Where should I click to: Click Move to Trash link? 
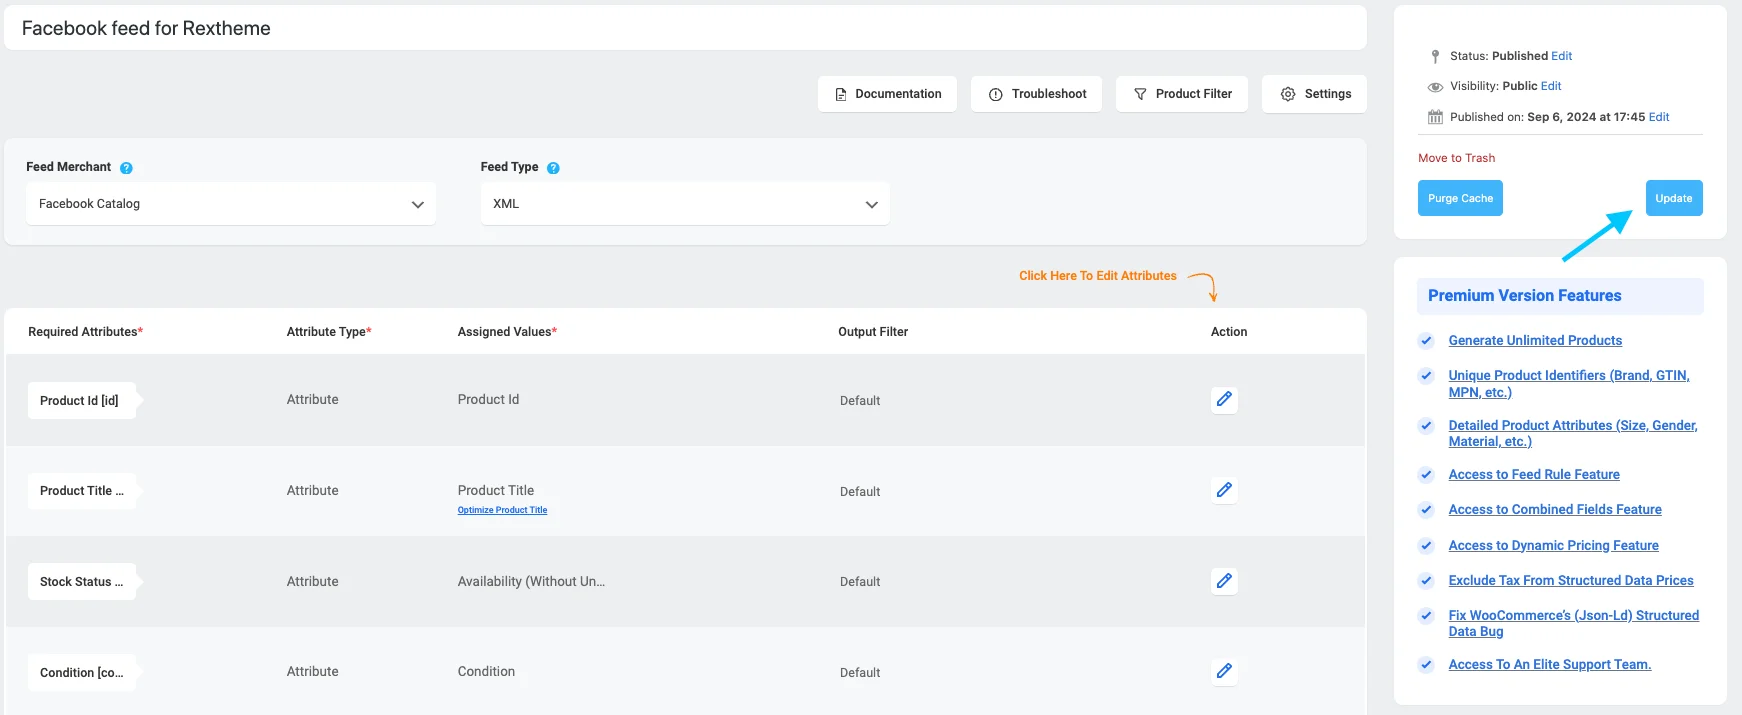pos(1456,158)
